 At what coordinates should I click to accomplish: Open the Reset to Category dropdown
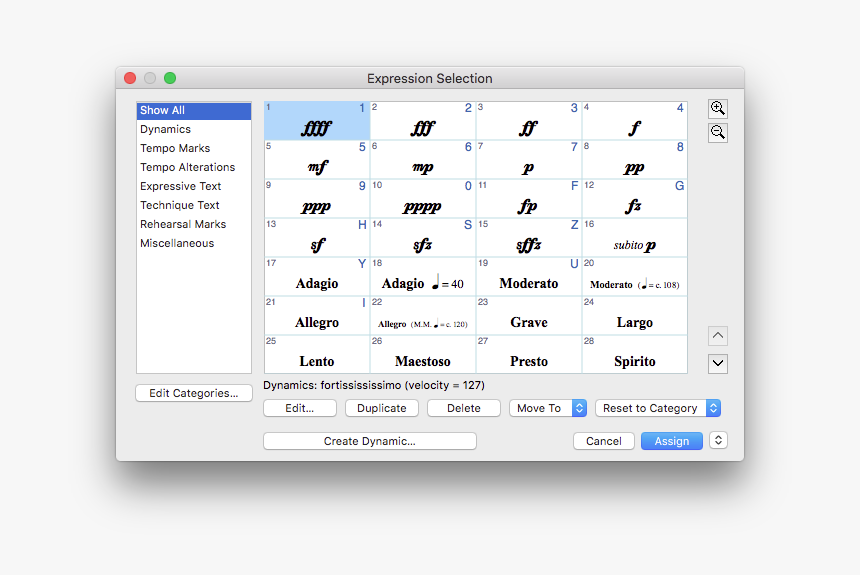pyautogui.click(x=658, y=408)
